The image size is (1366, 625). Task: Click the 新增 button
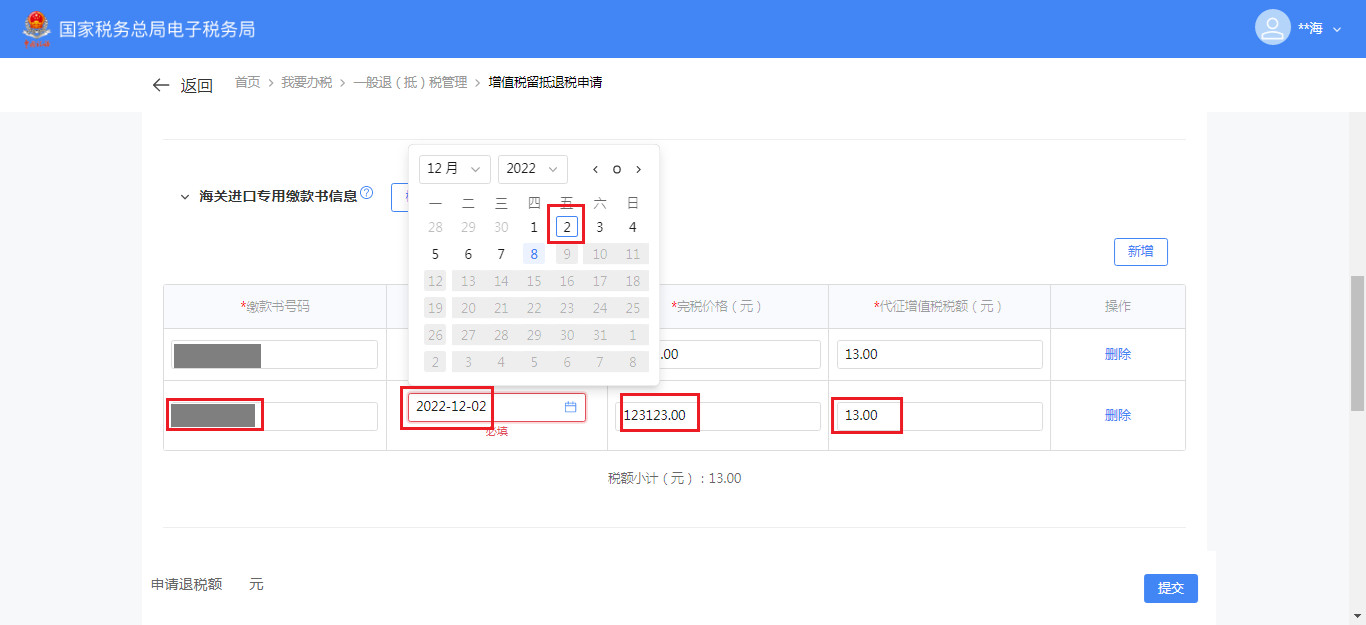pos(1140,252)
